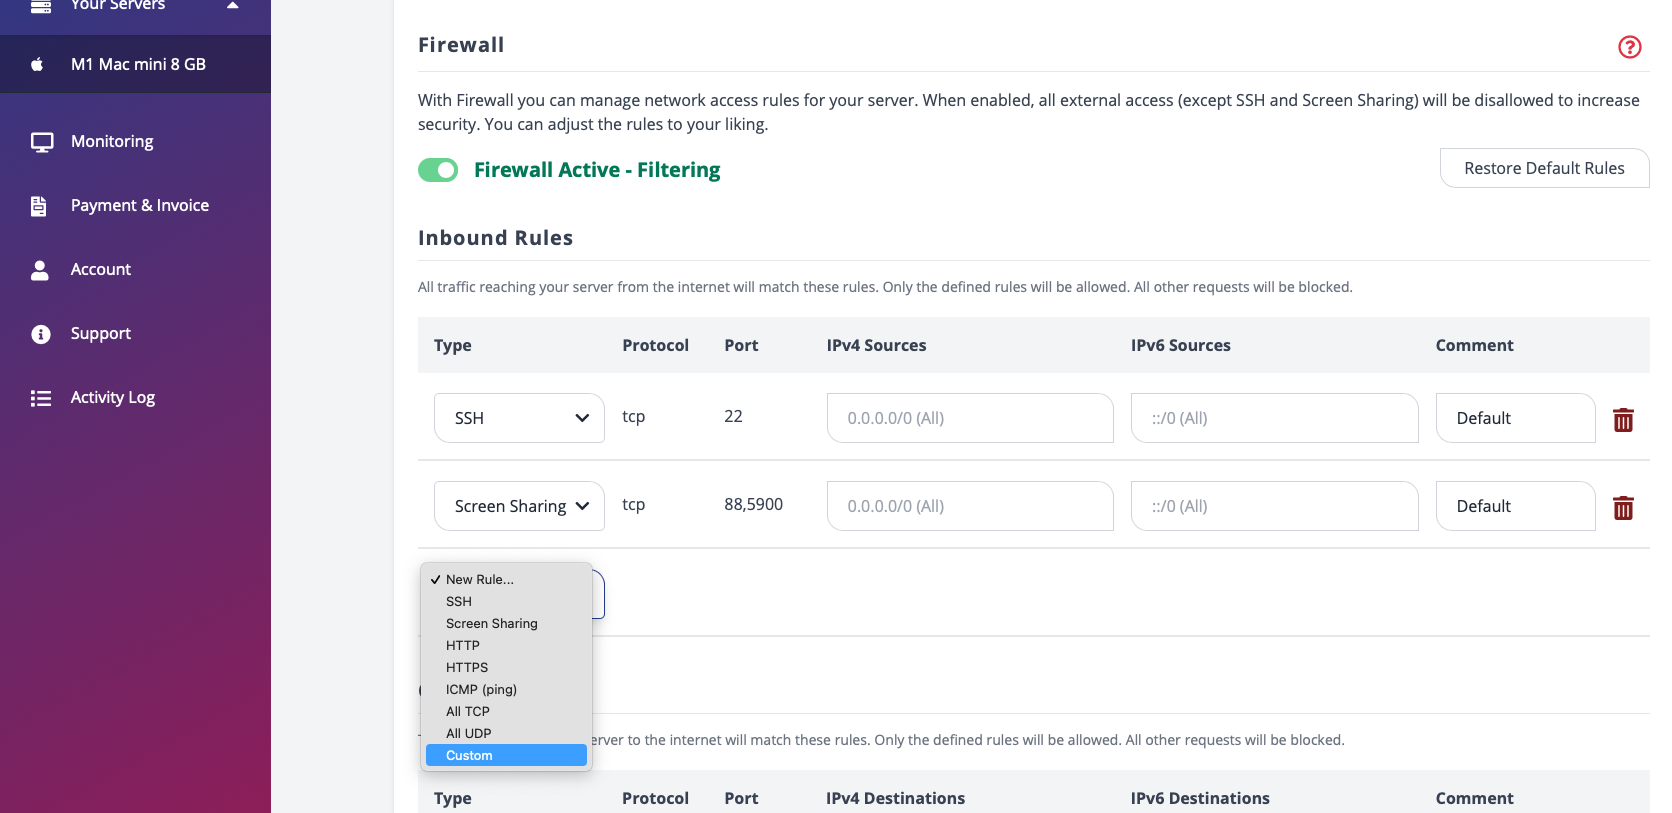Delete the SSH inbound rule with trash icon
This screenshot has height=813, width=1672.
[x=1623, y=420]
